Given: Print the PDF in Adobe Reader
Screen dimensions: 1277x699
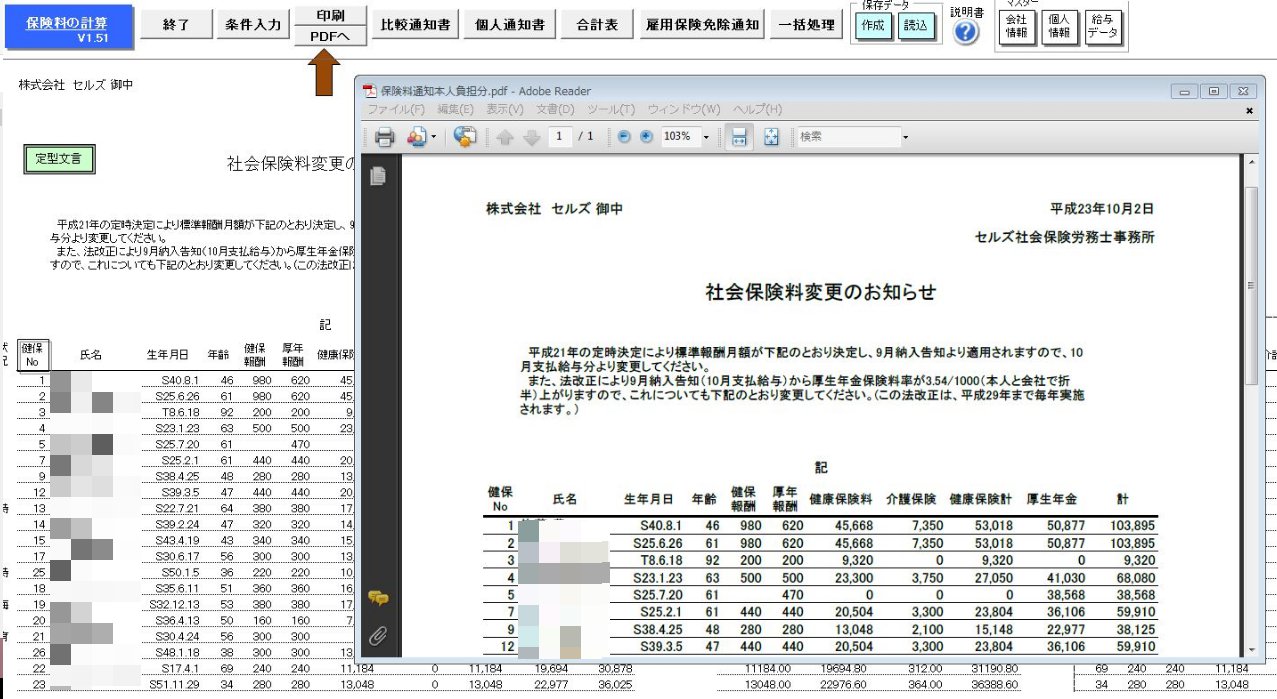Looking at the screenshot, I should (385, 138).
